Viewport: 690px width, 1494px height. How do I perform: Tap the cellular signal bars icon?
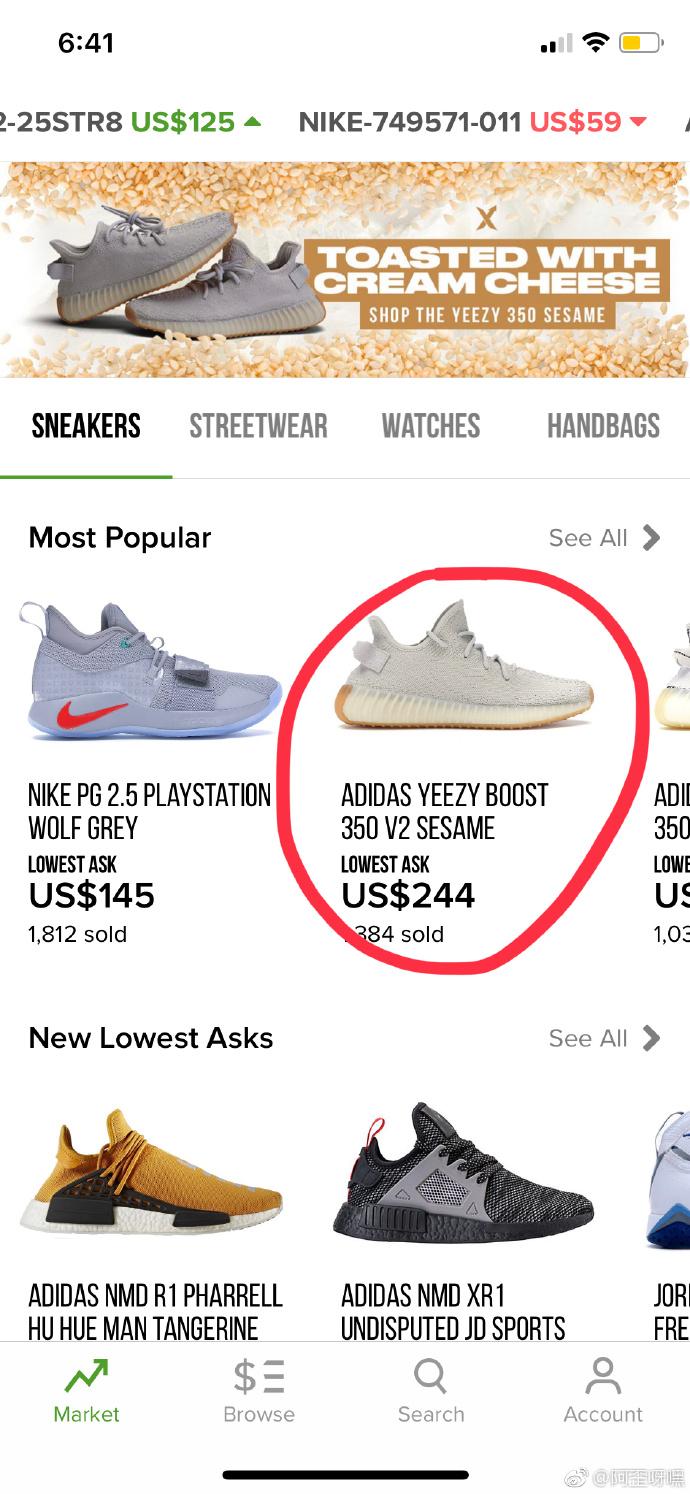coord(555,43)
